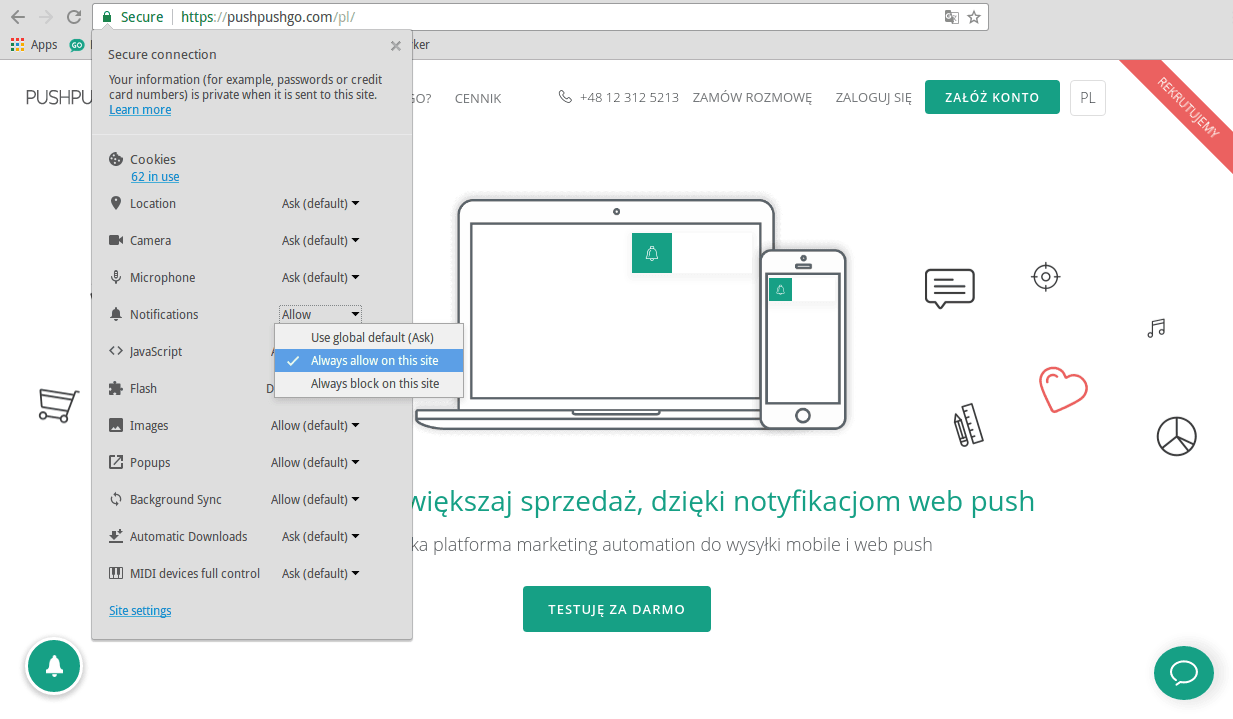Click the Camera icon in permissions list
1233x719 pixels.
pos(116,240)
